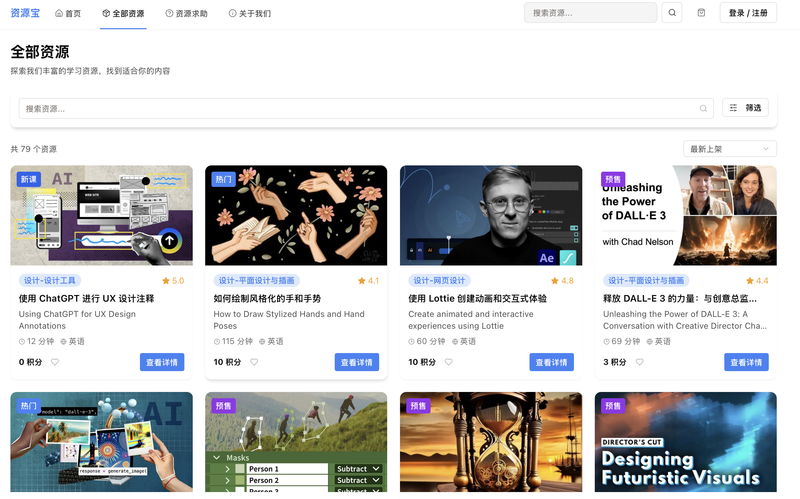Focus the top header search field

(x=590, y=13)
